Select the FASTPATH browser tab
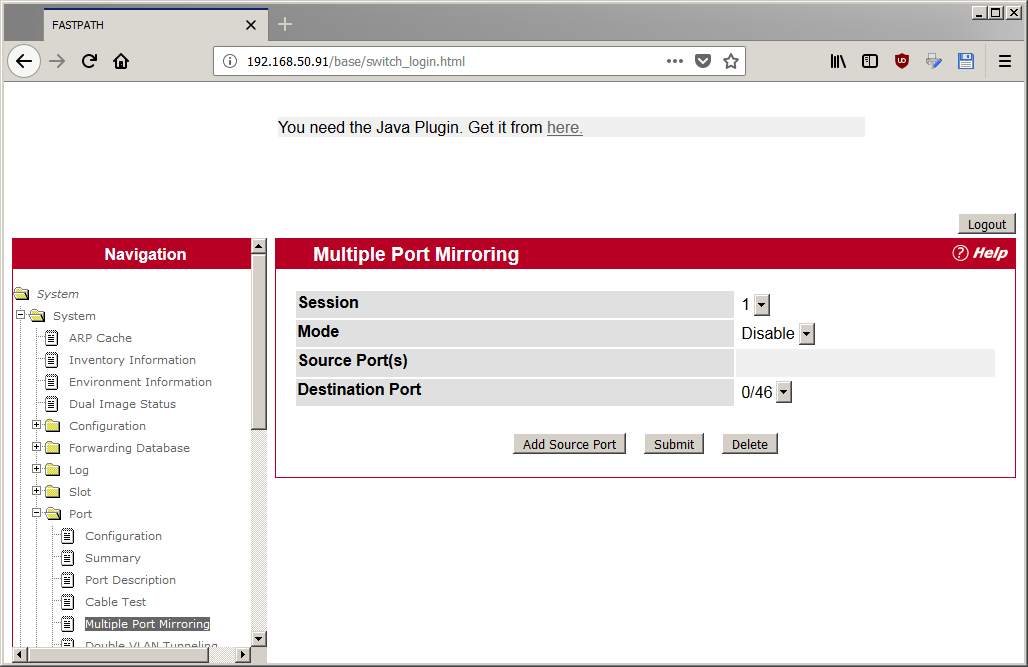The image size is (1028, 667). 156,25
